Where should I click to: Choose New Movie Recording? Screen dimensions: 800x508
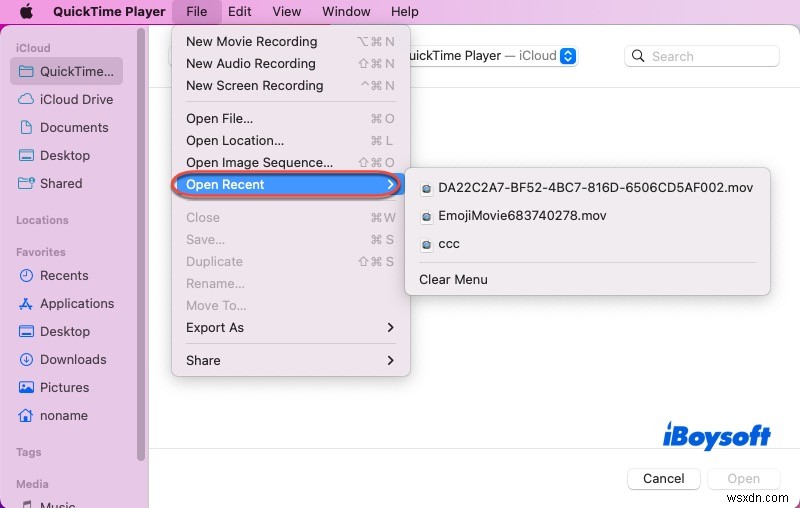290,41
